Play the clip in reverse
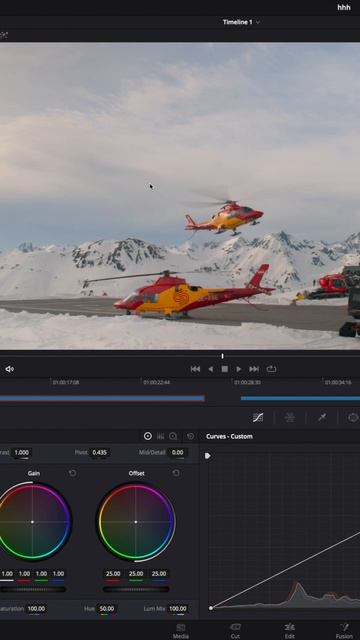Viewport: 360px width, 640px height. 211,369
